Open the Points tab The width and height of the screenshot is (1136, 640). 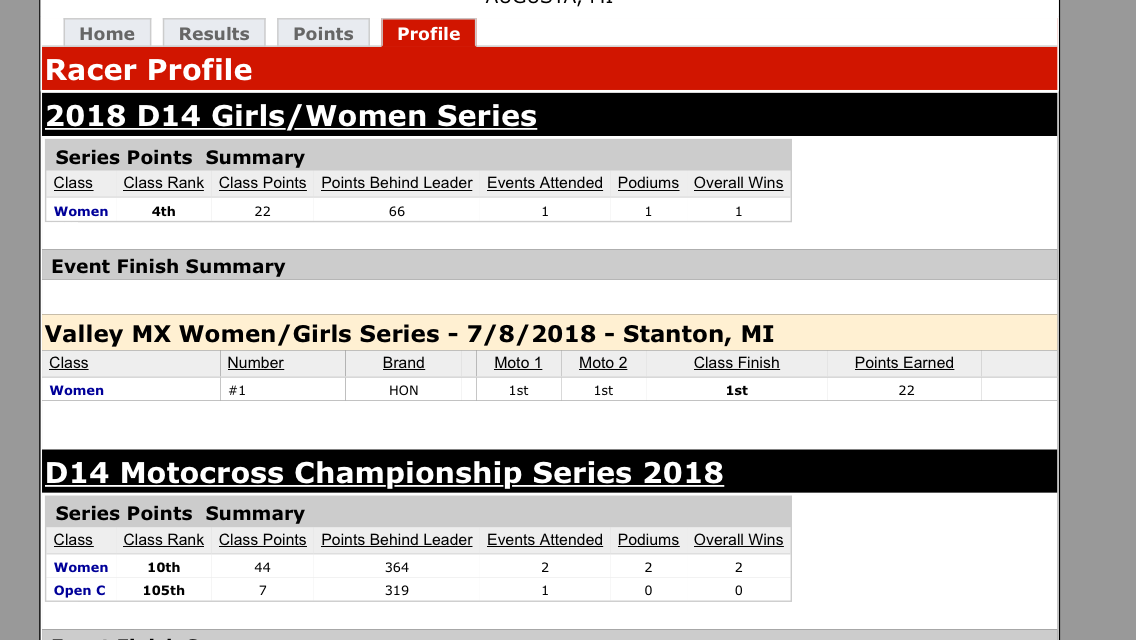coord(323,33)
